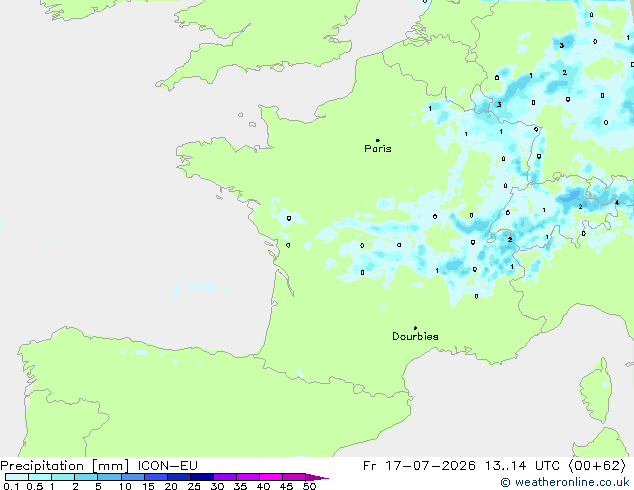Select the 30–35 mm purple legend swatch

click(x=225, y=477)
